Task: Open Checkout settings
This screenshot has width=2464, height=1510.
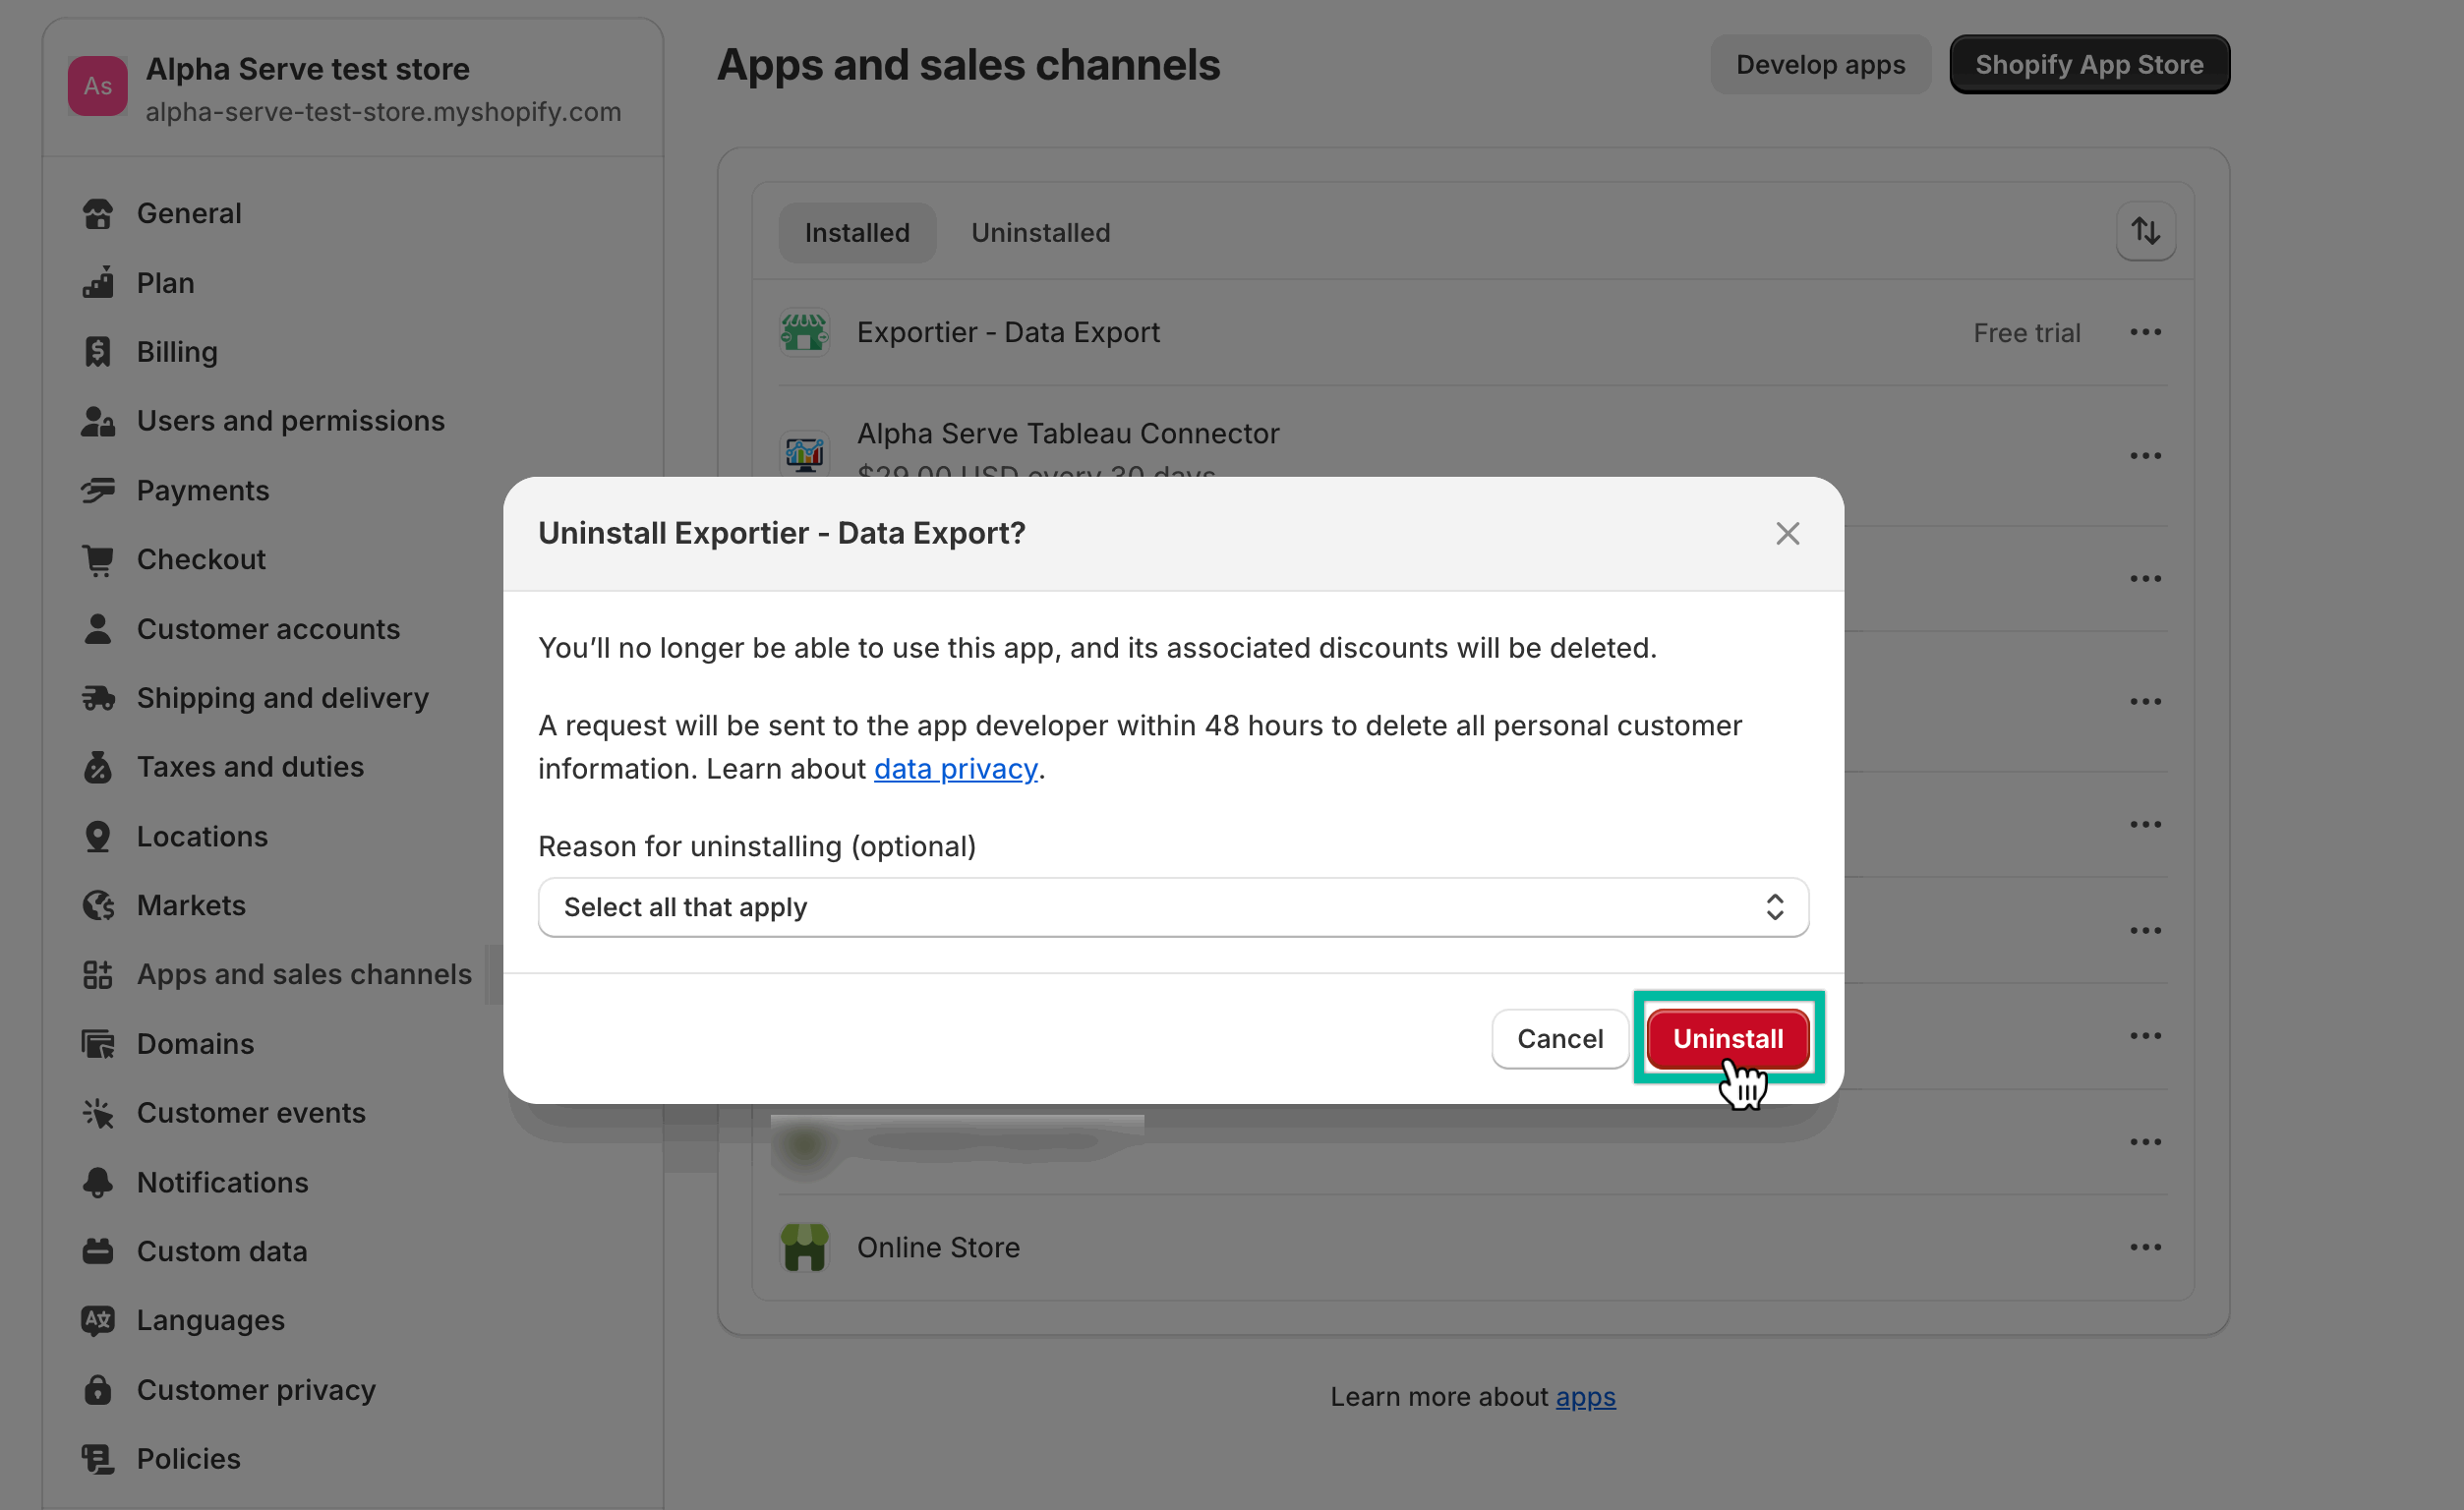Action: point(201,559)
